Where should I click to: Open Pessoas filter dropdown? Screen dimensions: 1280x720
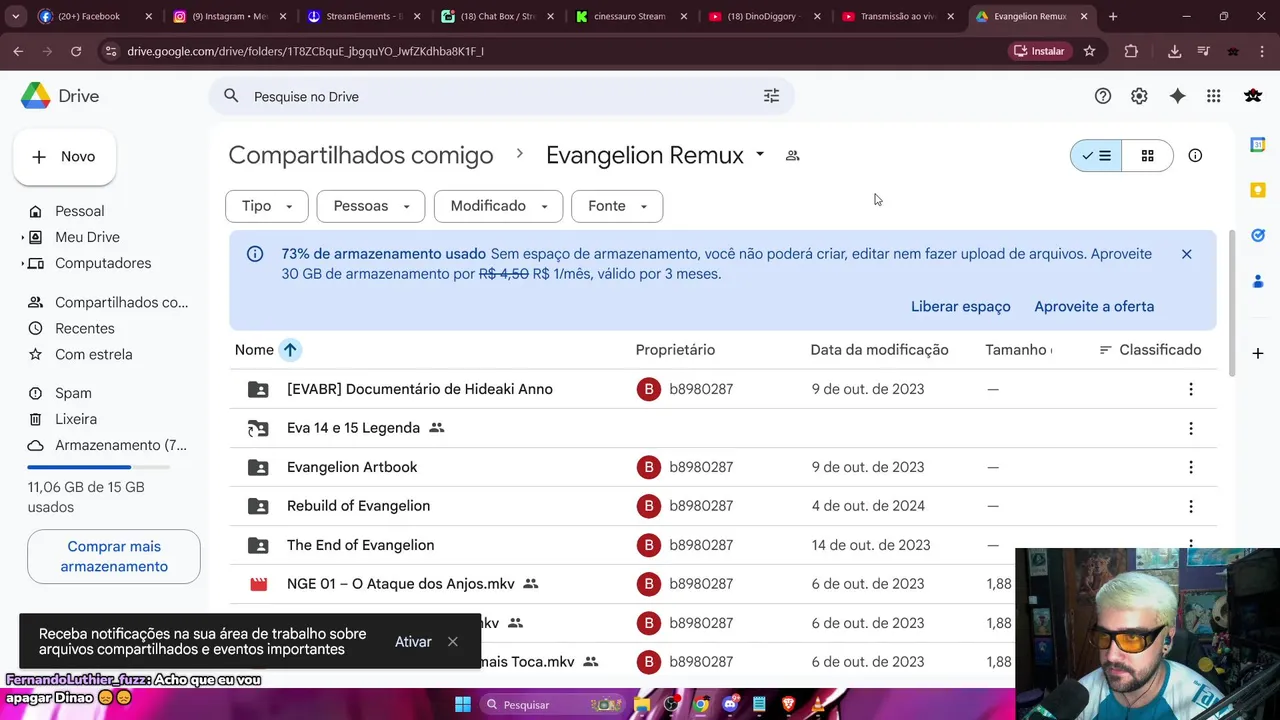point(371,206)
